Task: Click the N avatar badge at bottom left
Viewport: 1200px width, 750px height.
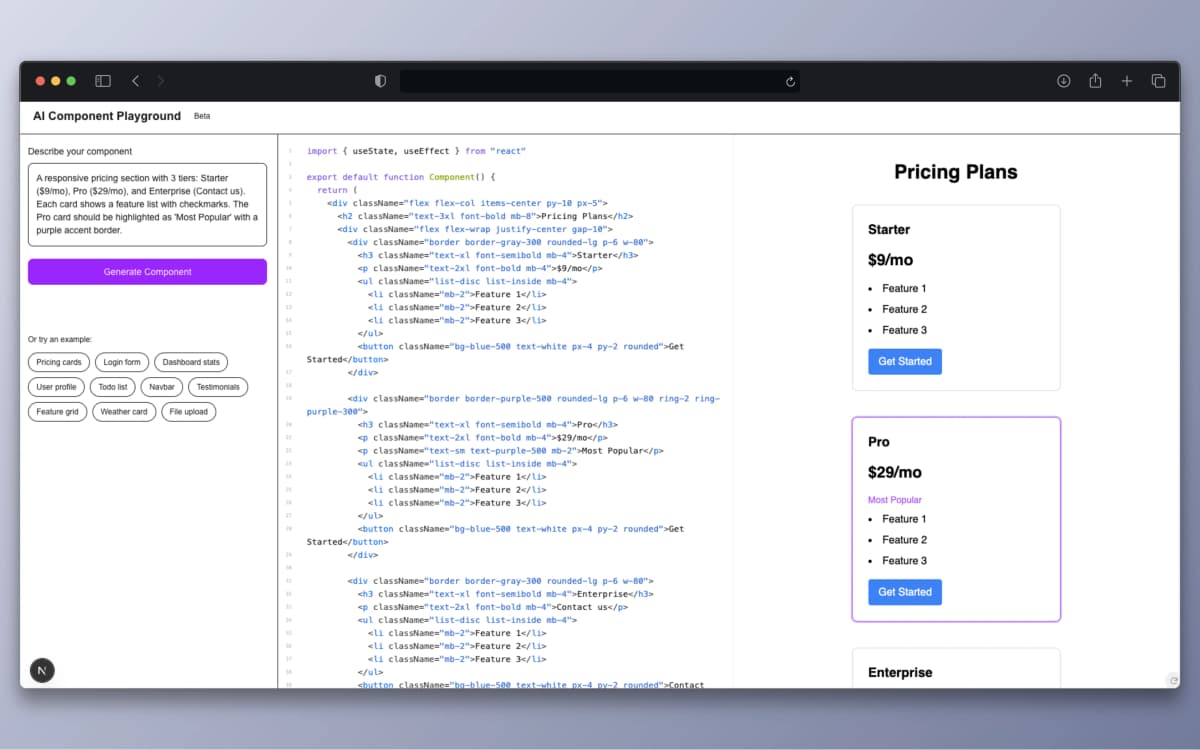Action: pyautogui.click(x=41, y=670)
